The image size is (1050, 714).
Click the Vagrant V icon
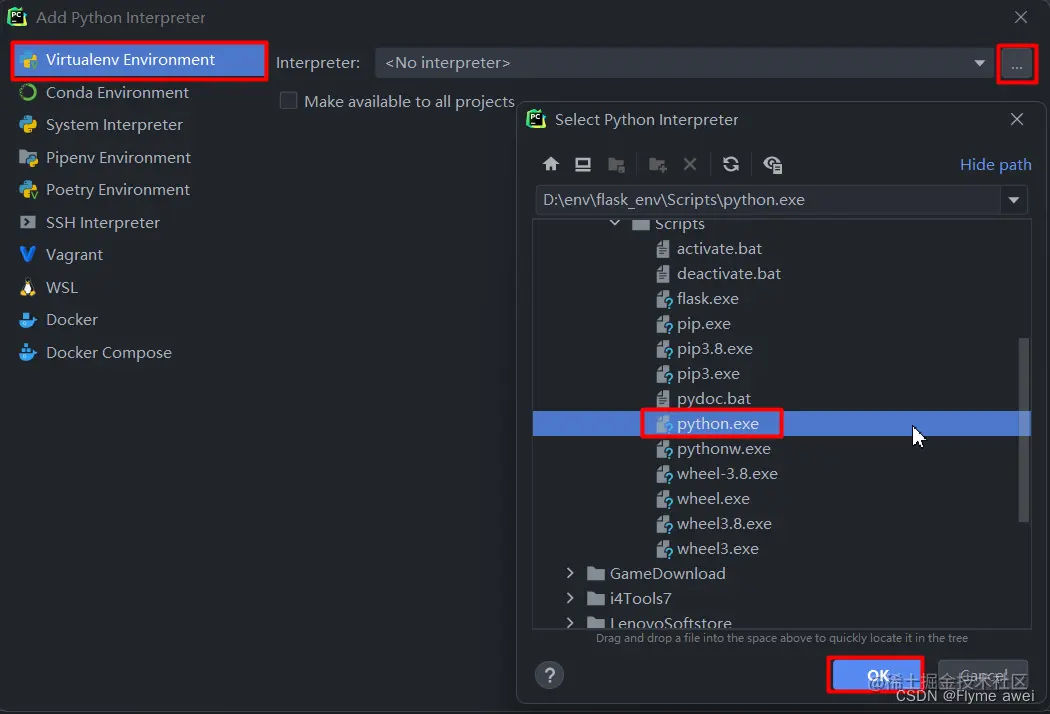(28, 255)
